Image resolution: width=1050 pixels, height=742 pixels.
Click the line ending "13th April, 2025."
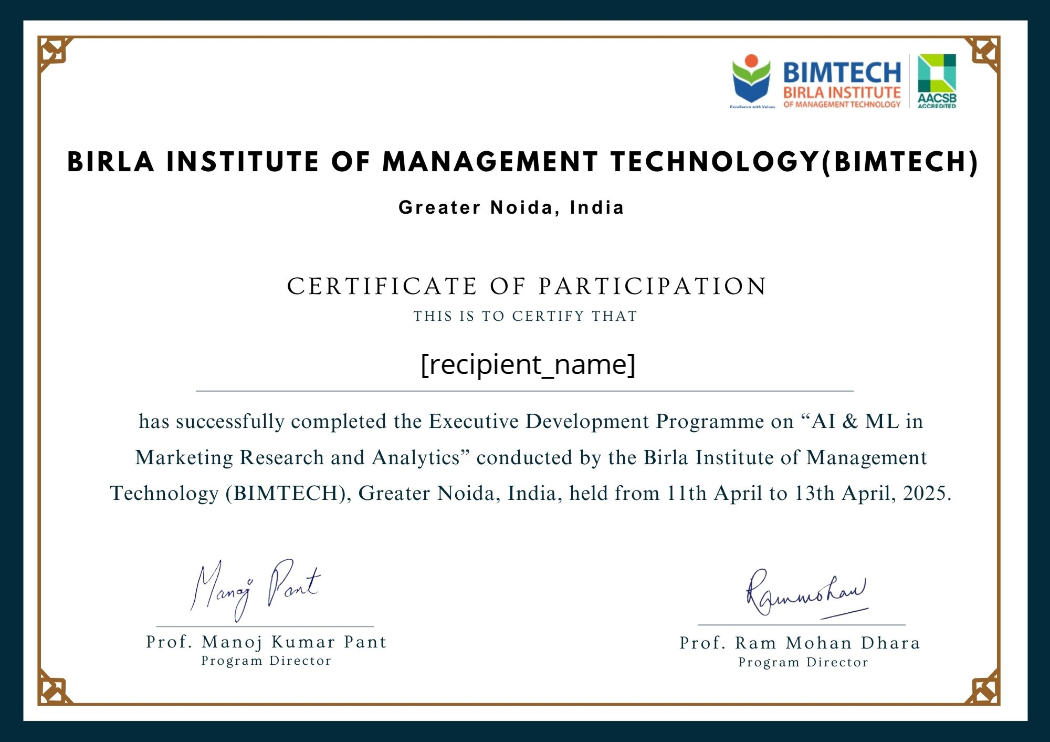click(x=530, y=494)
